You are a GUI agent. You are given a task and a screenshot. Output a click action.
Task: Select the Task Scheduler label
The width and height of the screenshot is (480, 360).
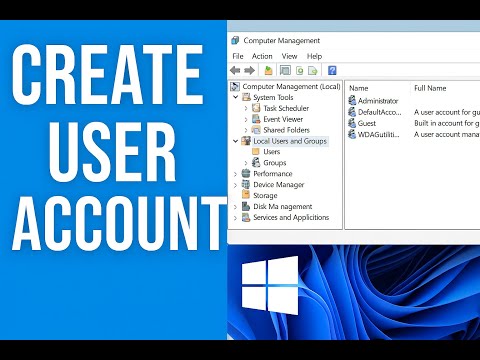coord(286,108)
